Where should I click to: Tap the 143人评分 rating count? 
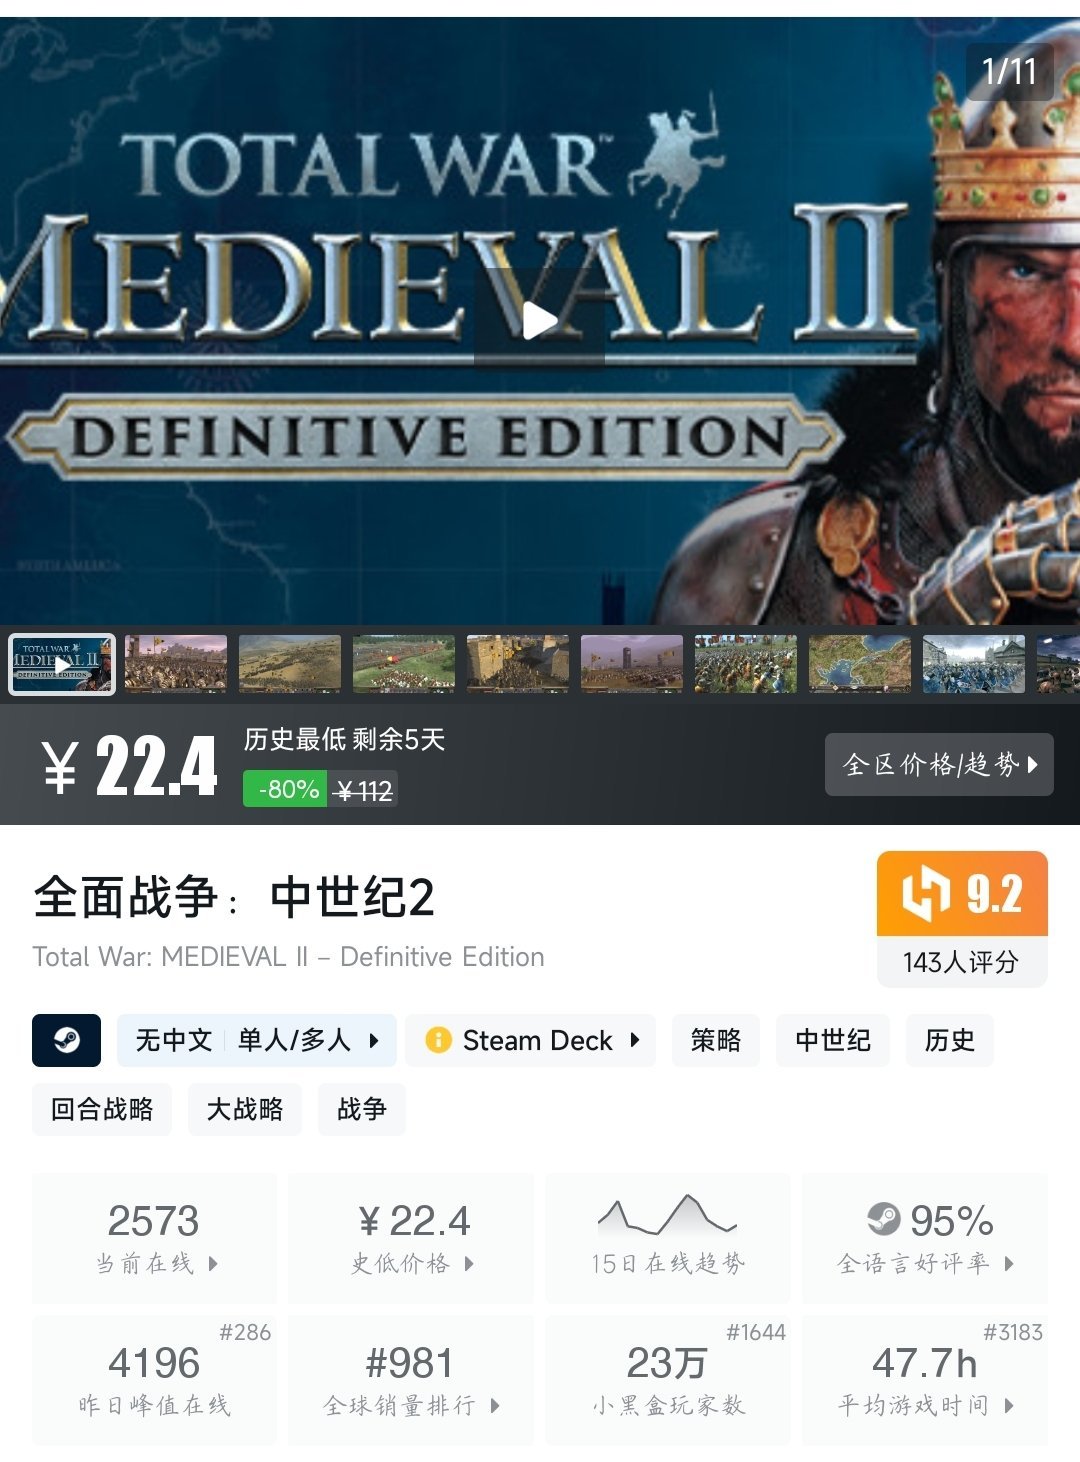coord(961,962)
